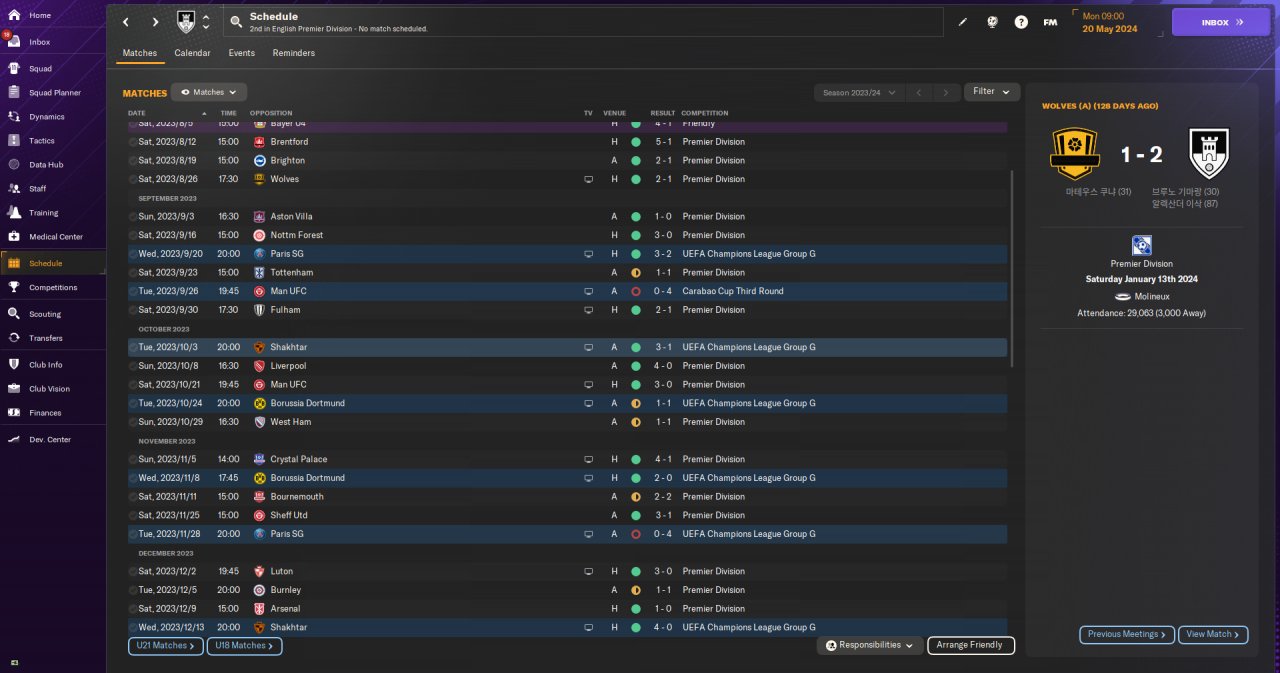Open the Dynamics sidebar icon
Screen dimensions: 1280x673
click(x=14, y=117)
